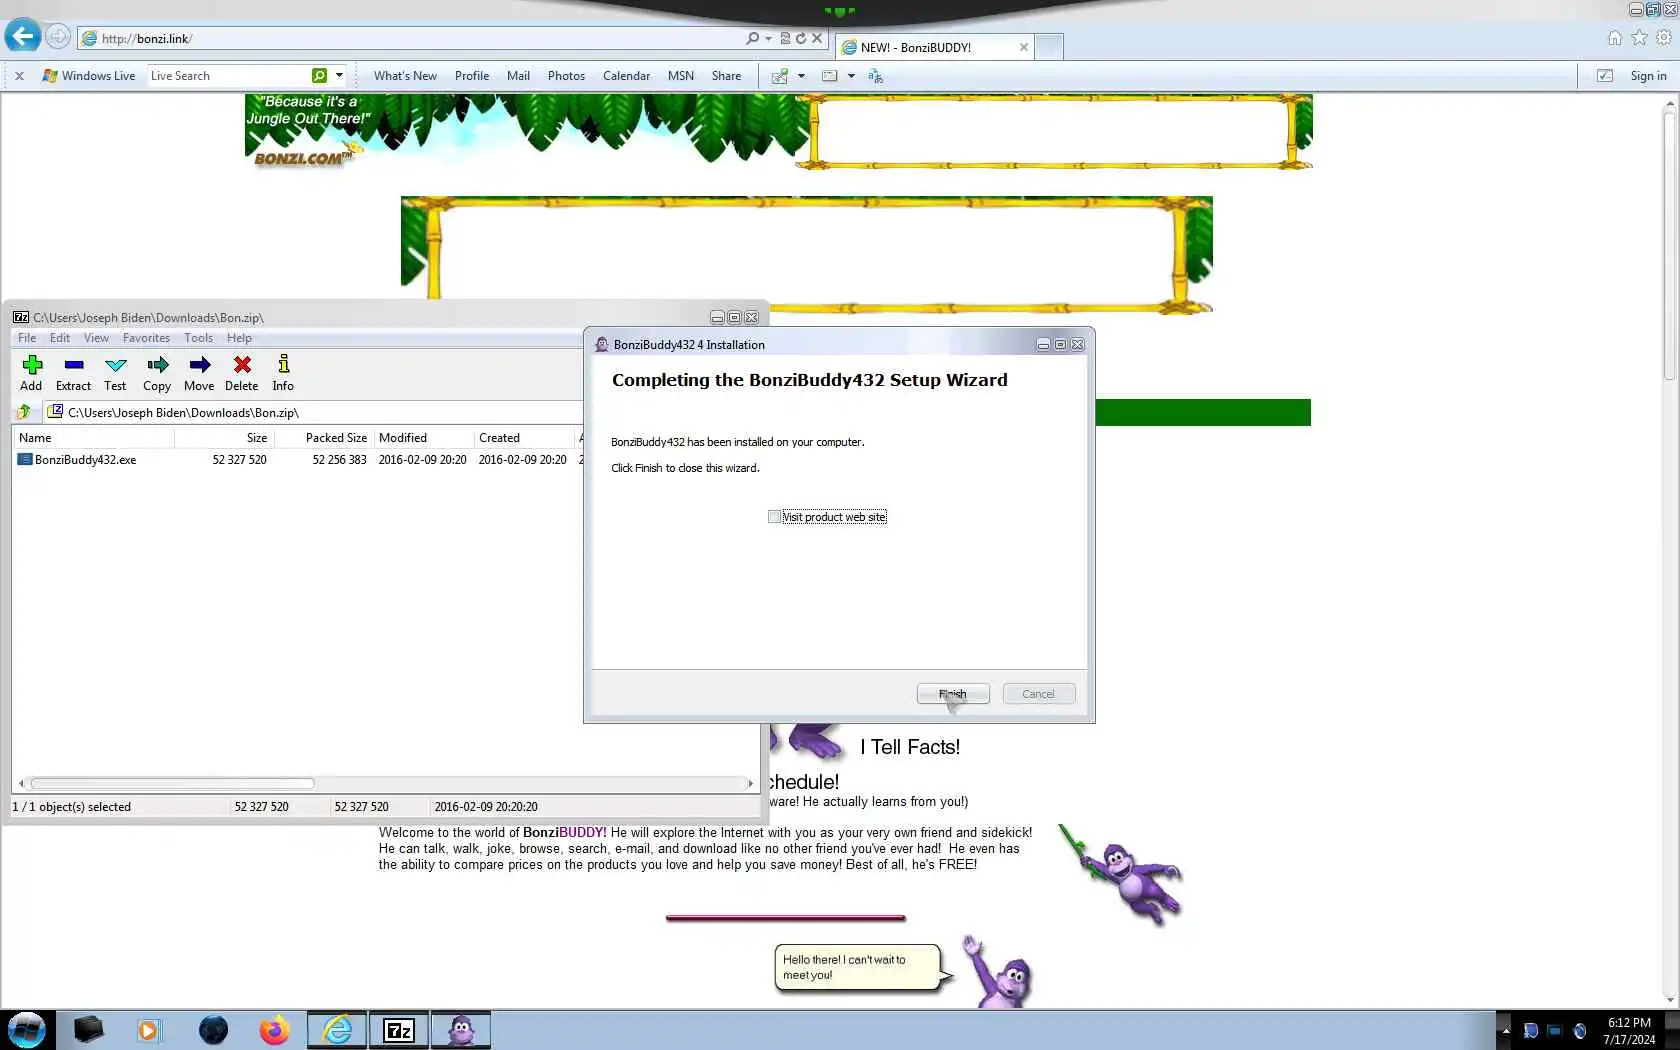The width and height of the screenshot is (1680, 1050).
Task: Close the Windows Live toolbar
Action: (19, 76)
